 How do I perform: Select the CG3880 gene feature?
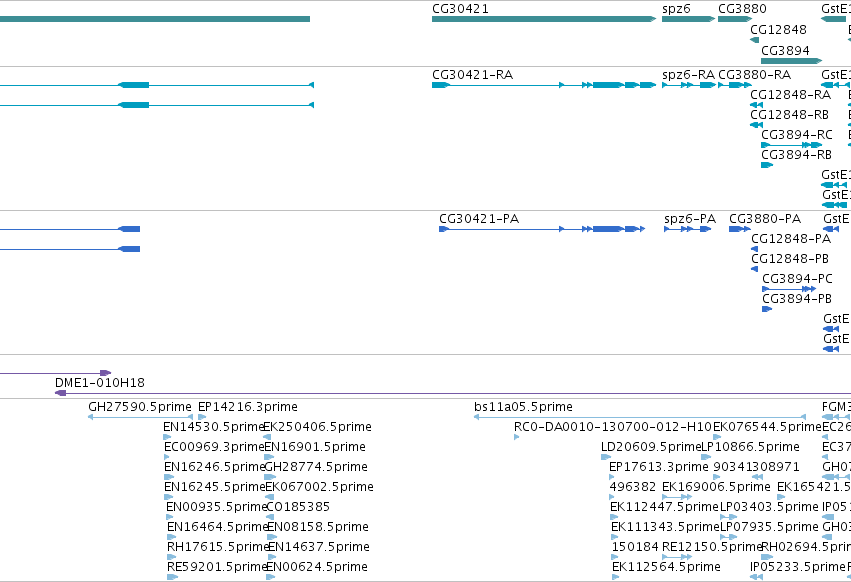tap(735, 19)
